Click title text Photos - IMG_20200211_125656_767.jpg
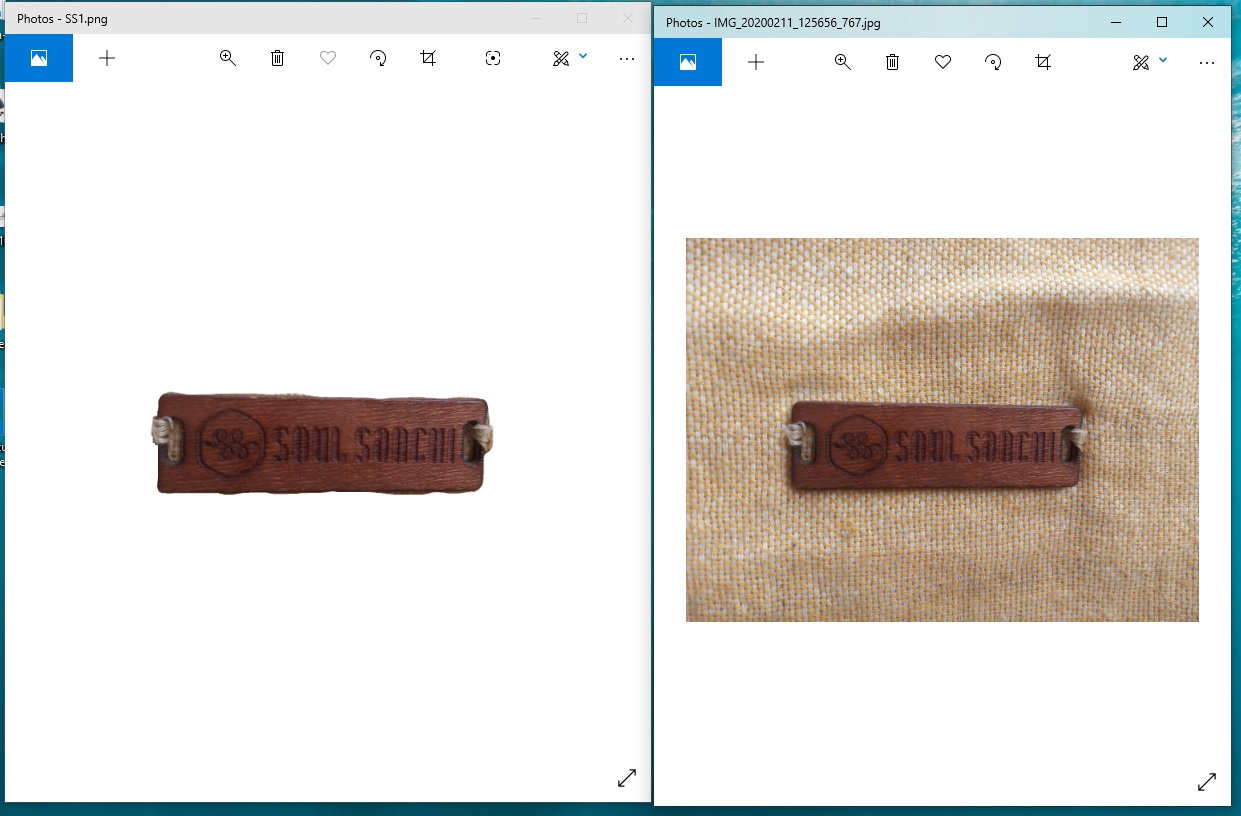The height and width of the screenshot is (816, 1241). tap(773, 23)
